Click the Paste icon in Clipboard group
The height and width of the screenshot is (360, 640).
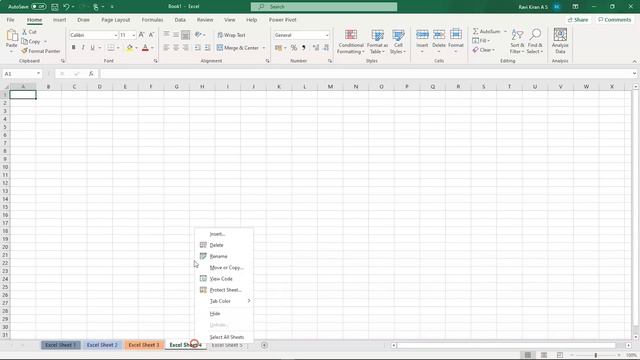[11, 37]
